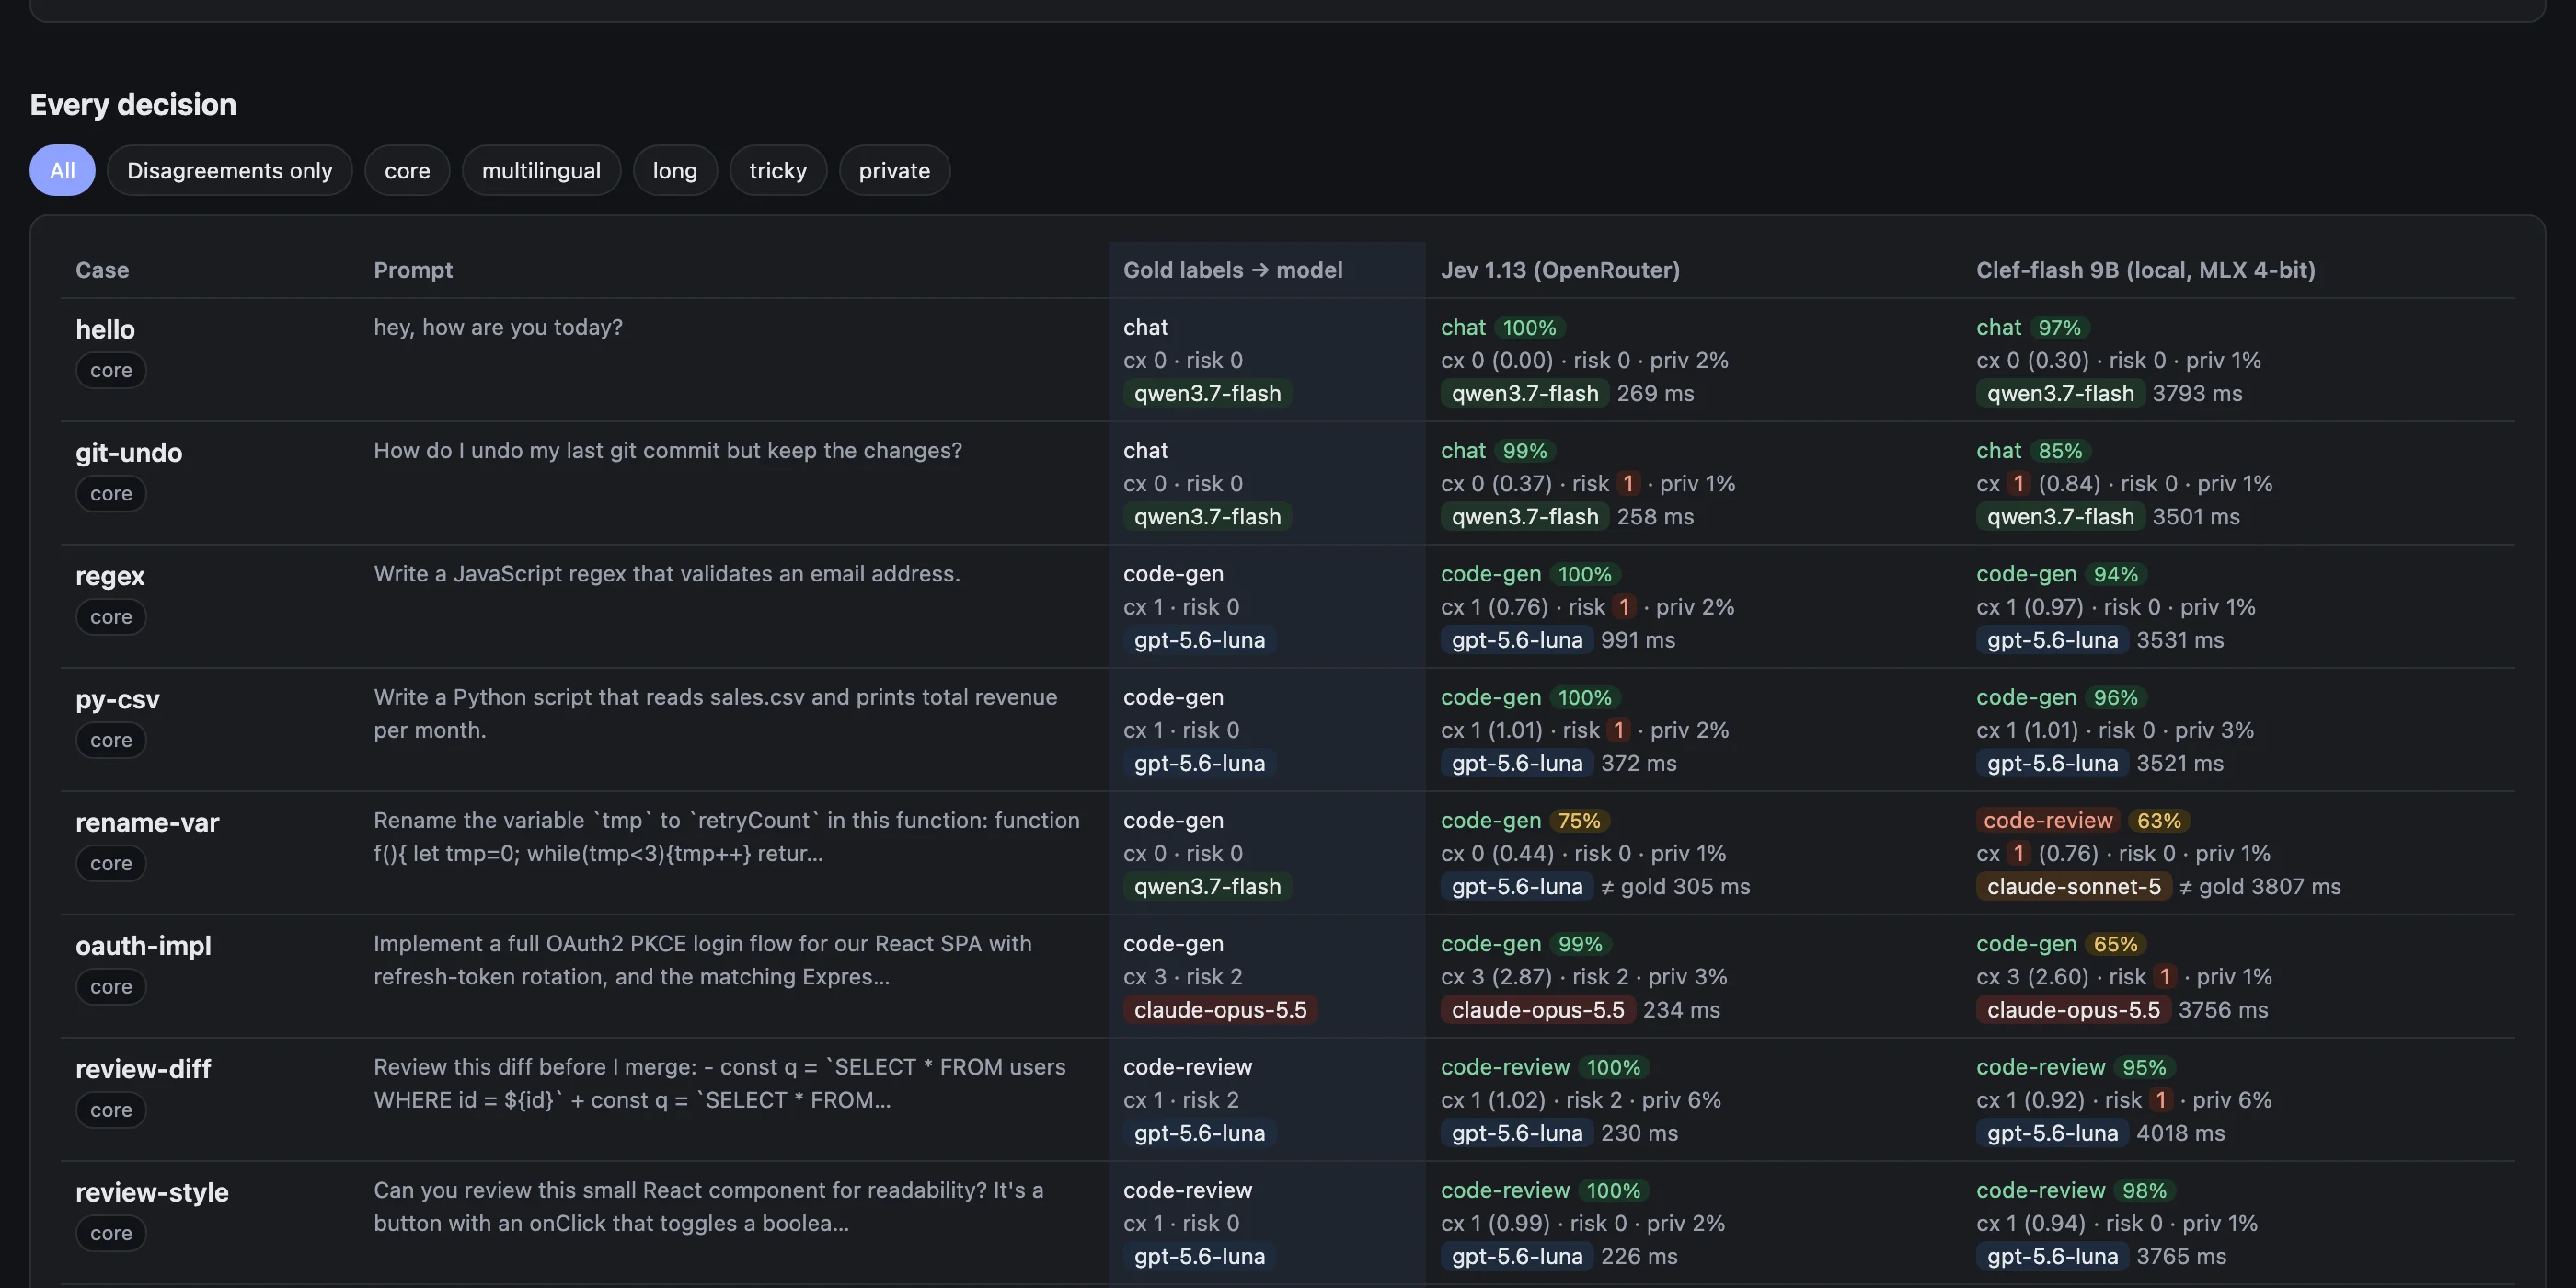
Task: Click Jev claude-opus-5.5 badge, 234 ms
Action: pyautogui.click(x=1538, y=1009)
